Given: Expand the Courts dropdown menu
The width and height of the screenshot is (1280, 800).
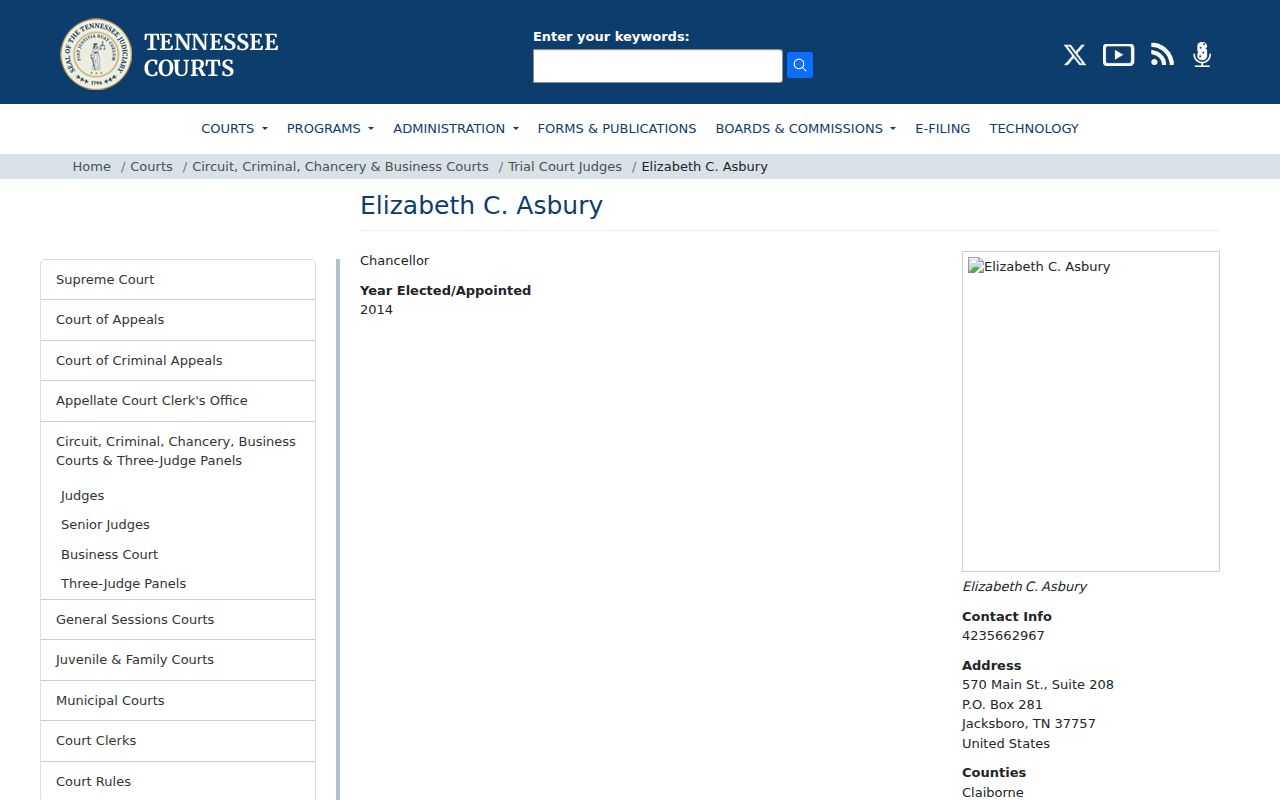Looking at the screenshot, I should point(234,128).
